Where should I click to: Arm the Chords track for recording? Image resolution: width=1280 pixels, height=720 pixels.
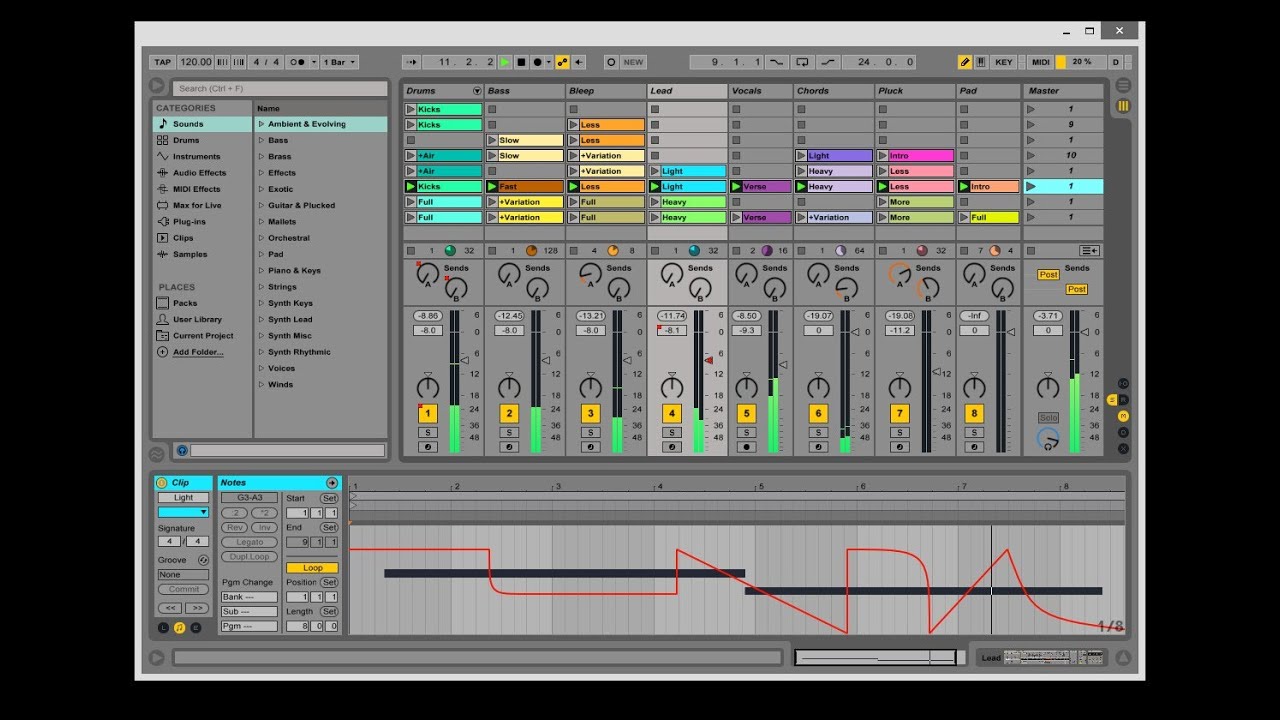(x=818, y=447)
